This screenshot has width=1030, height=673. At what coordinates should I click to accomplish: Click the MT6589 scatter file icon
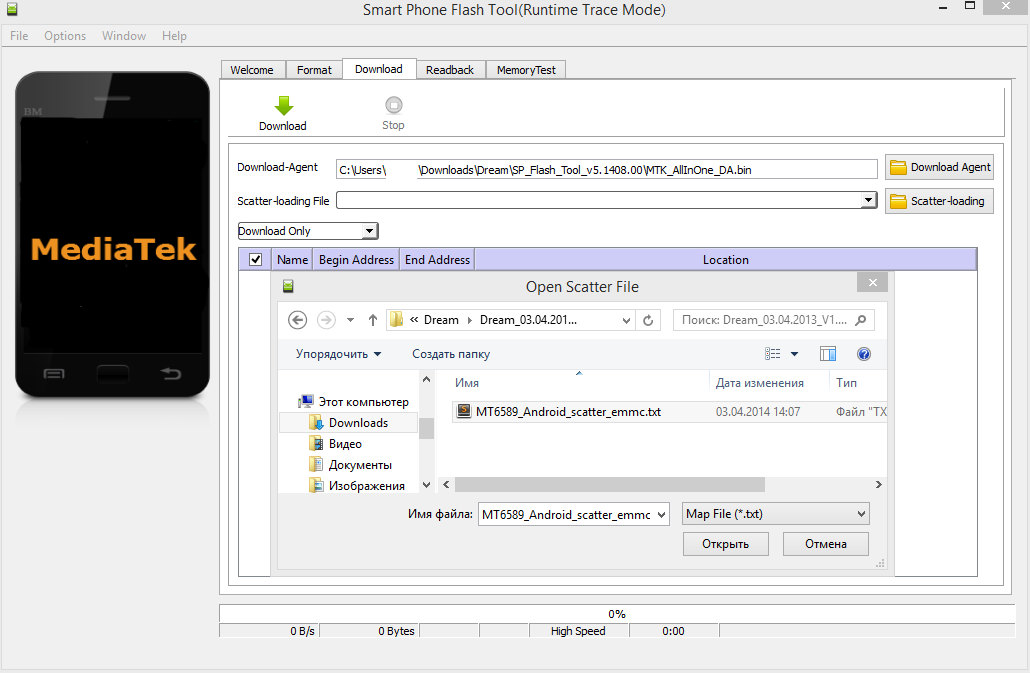point(464,411)
